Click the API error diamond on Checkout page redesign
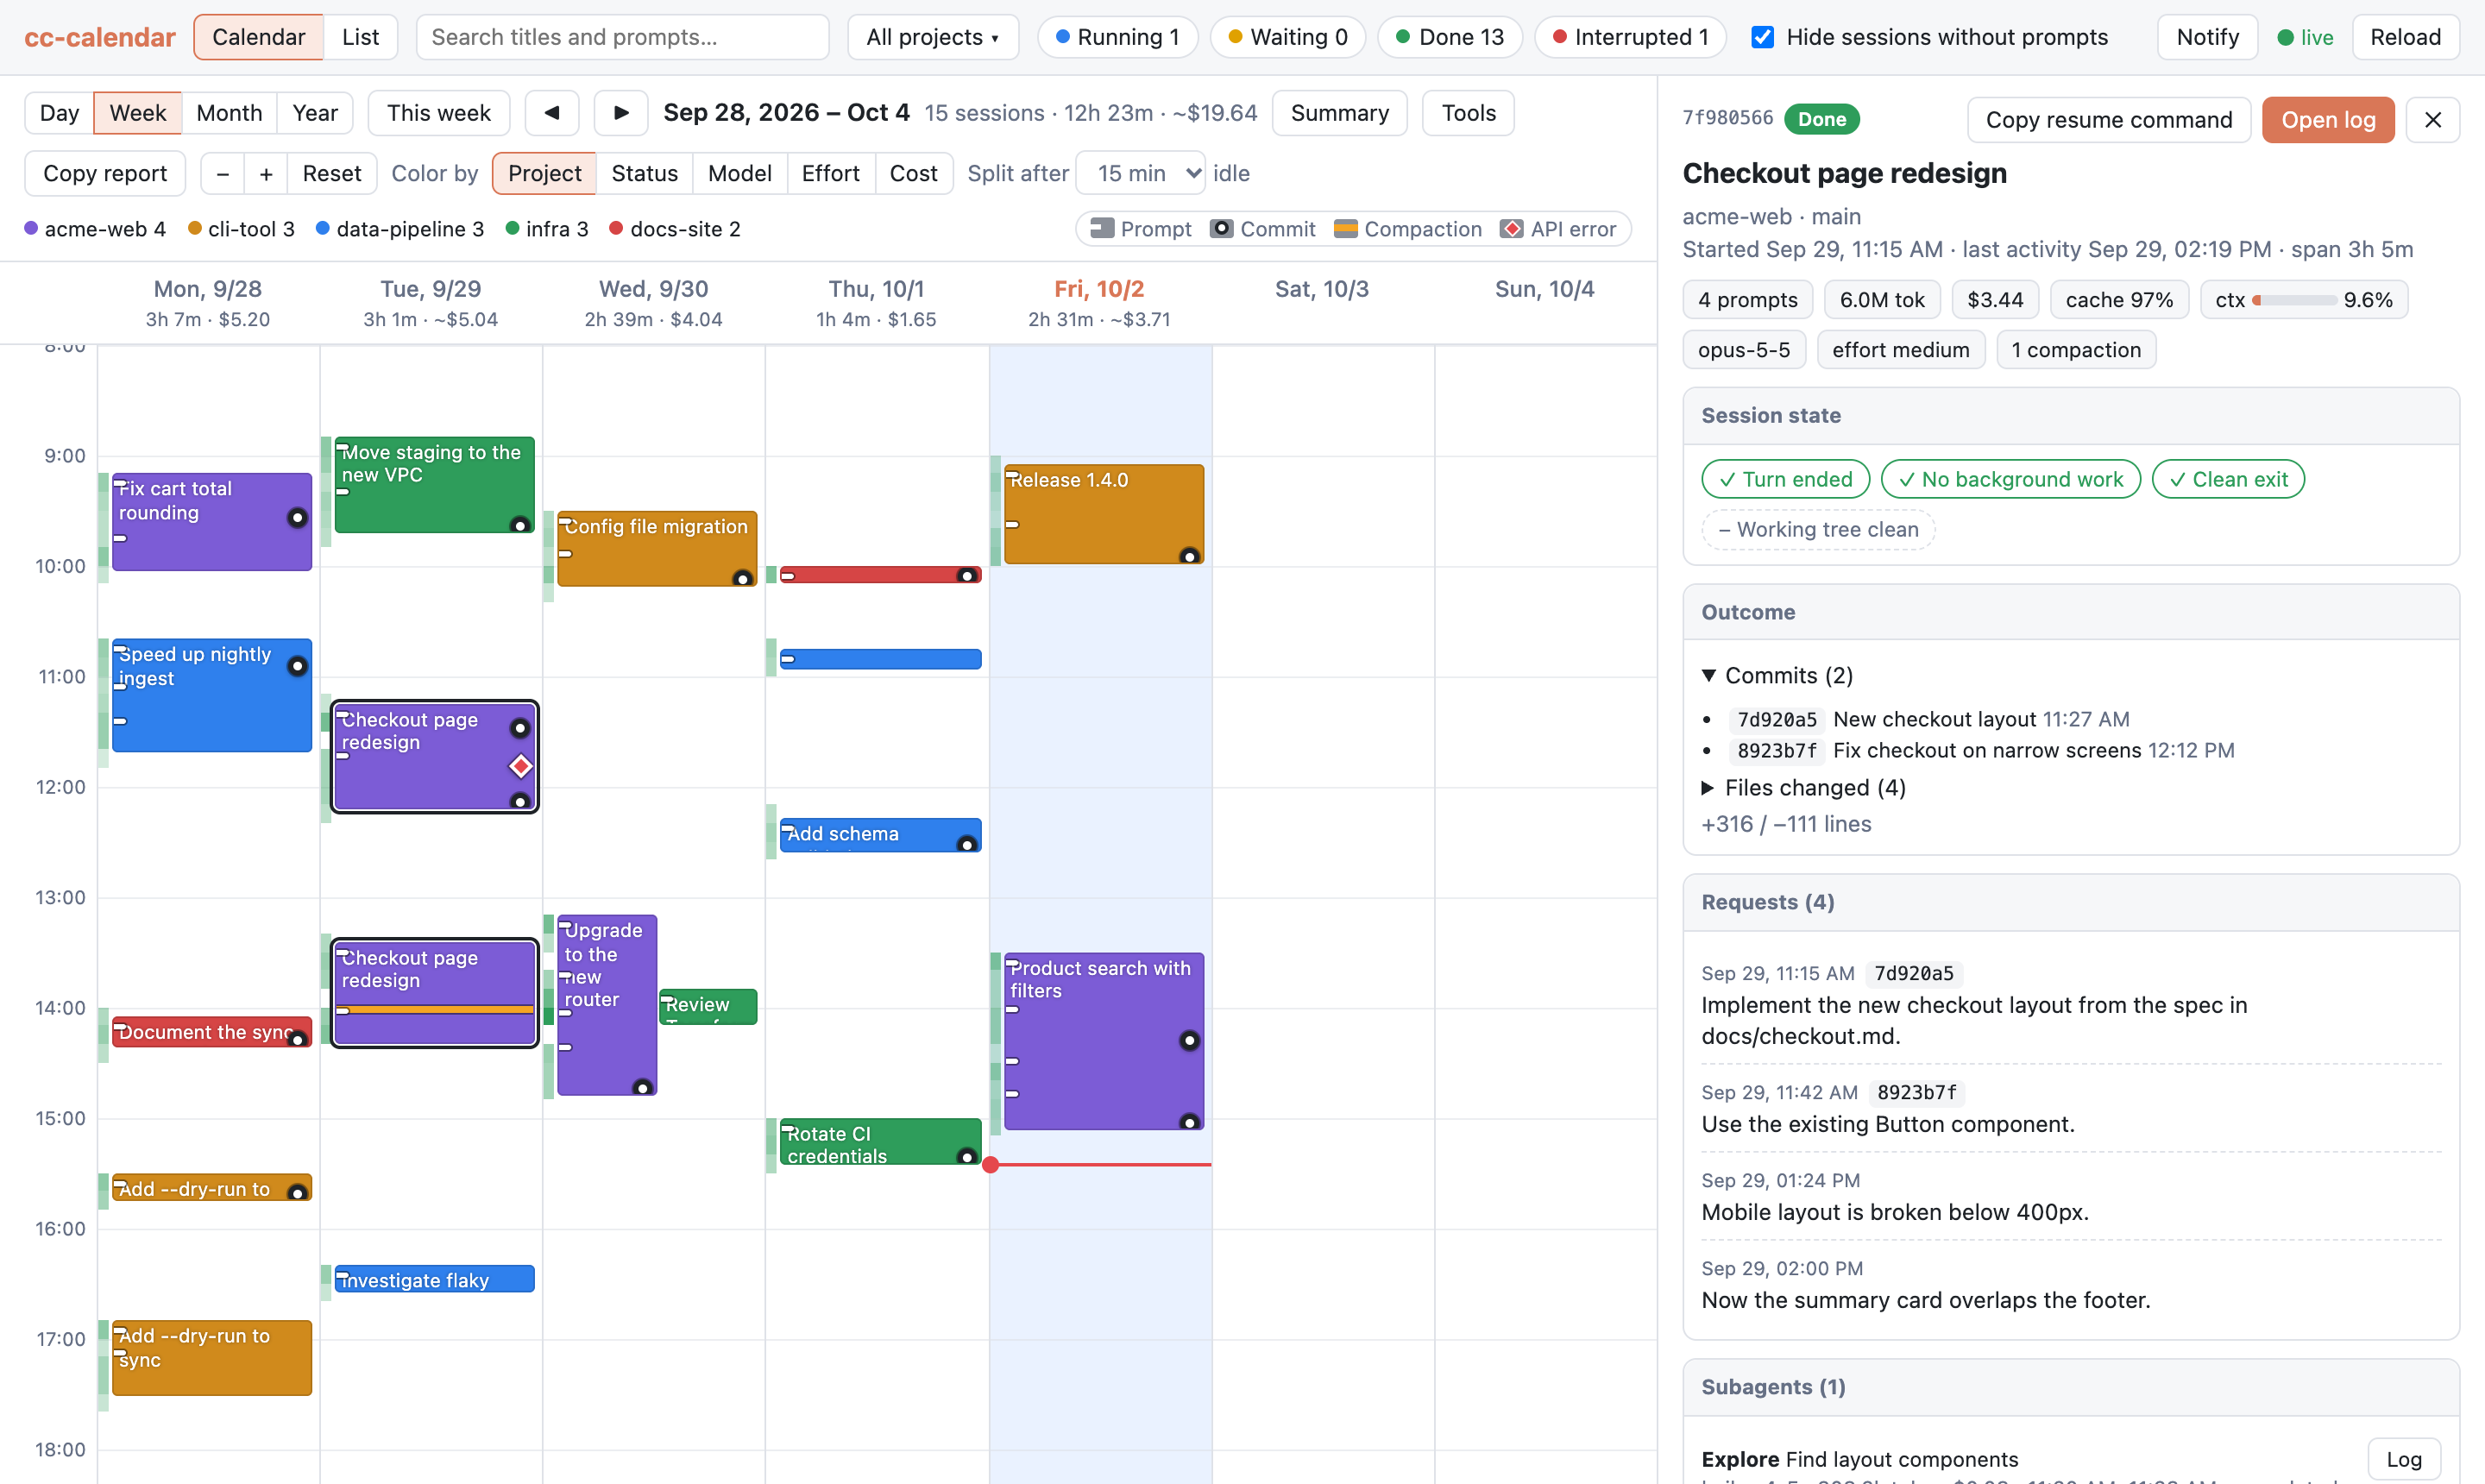Image resolution: width=2485 pixels, height=1484 pixels. [x=520, y=766]
